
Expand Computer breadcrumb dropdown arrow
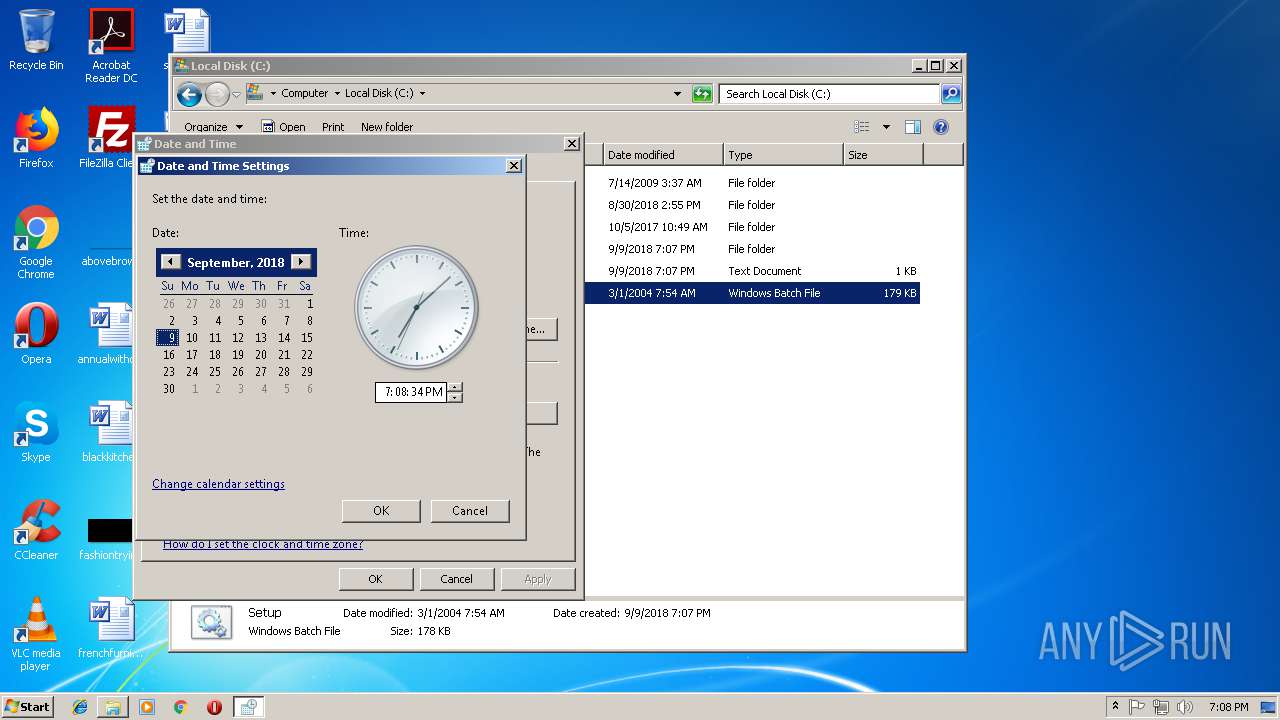[337, 94]
